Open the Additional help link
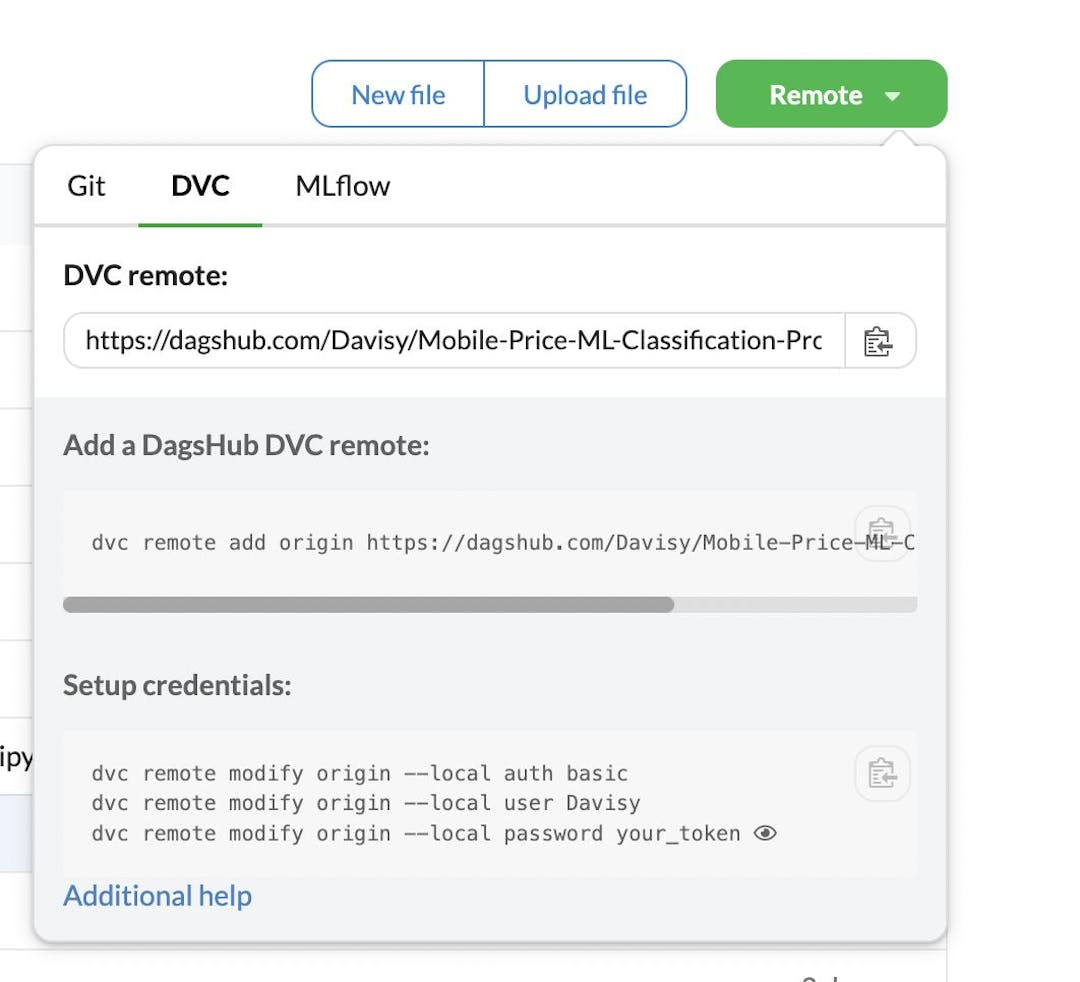Screen dimensions: 1080x982 click(x=157, y=896)
